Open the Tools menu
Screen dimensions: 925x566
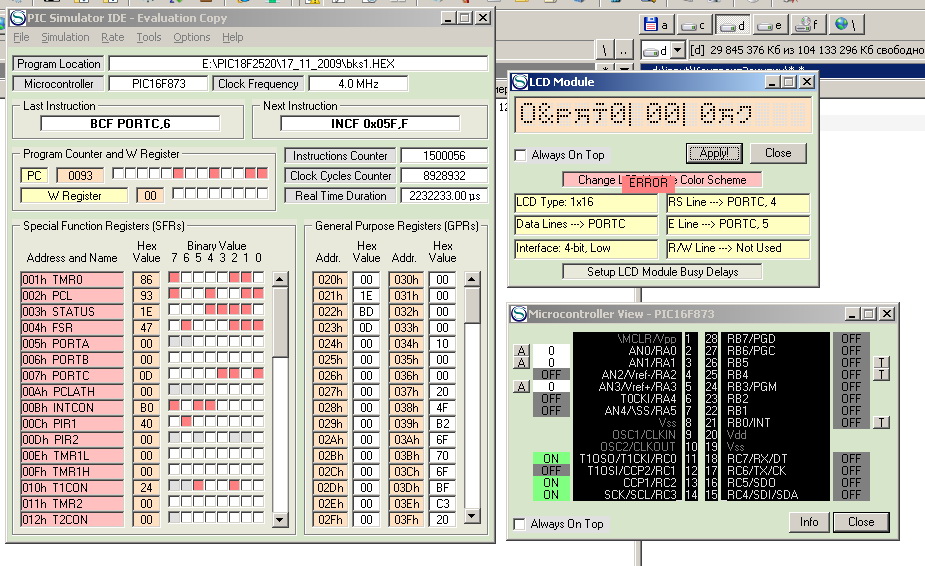pos(149,37)
